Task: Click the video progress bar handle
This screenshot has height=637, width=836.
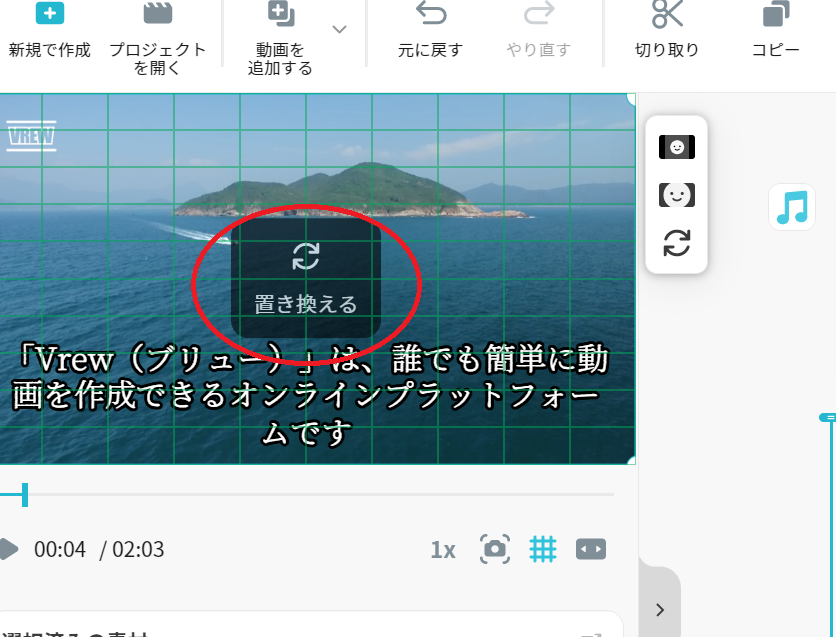Action: click(x=25, y=495)
